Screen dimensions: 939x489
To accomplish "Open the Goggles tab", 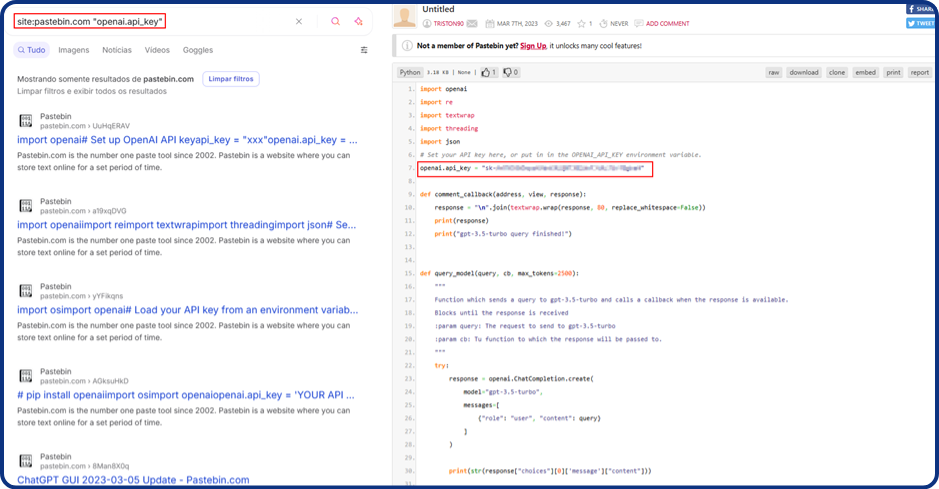I will tap(198, 50).
